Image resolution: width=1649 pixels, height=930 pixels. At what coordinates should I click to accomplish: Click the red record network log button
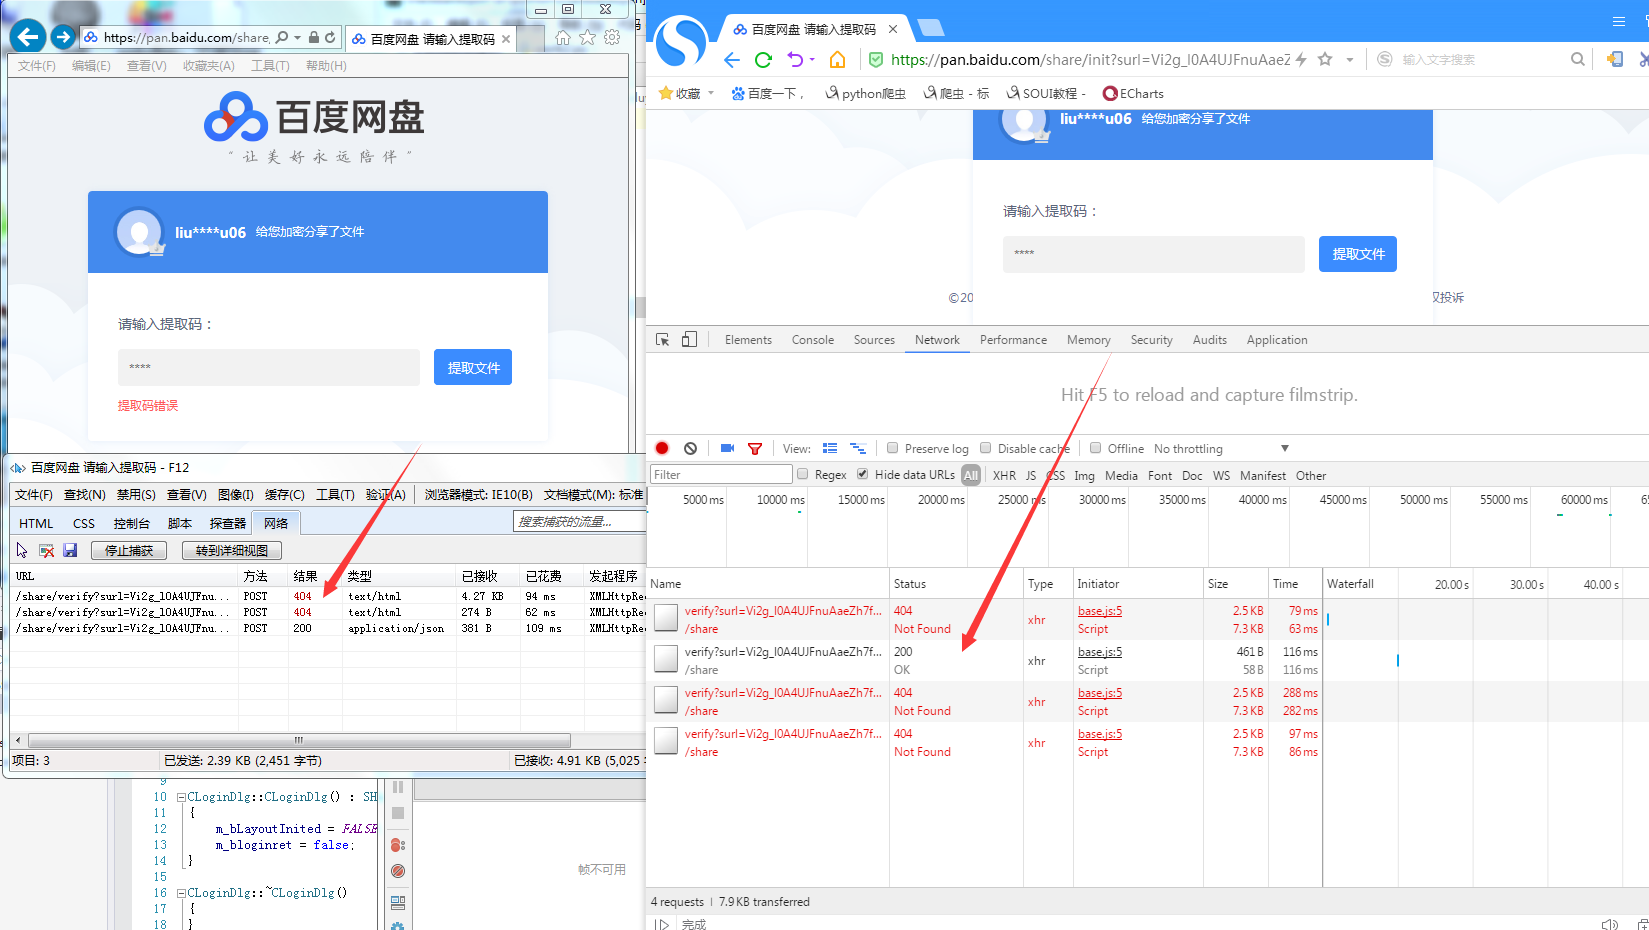click(662, 448)
